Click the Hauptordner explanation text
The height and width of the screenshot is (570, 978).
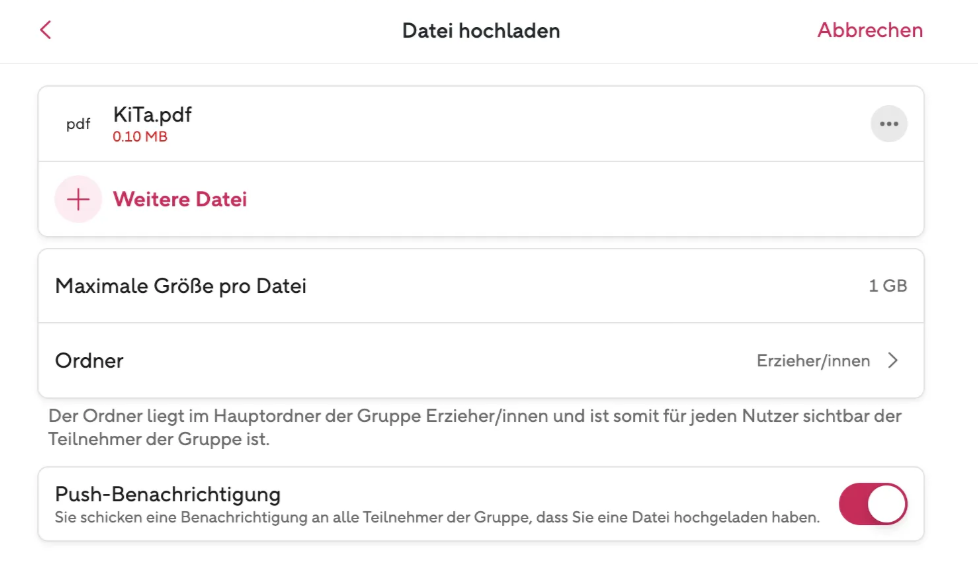[475, 427]
